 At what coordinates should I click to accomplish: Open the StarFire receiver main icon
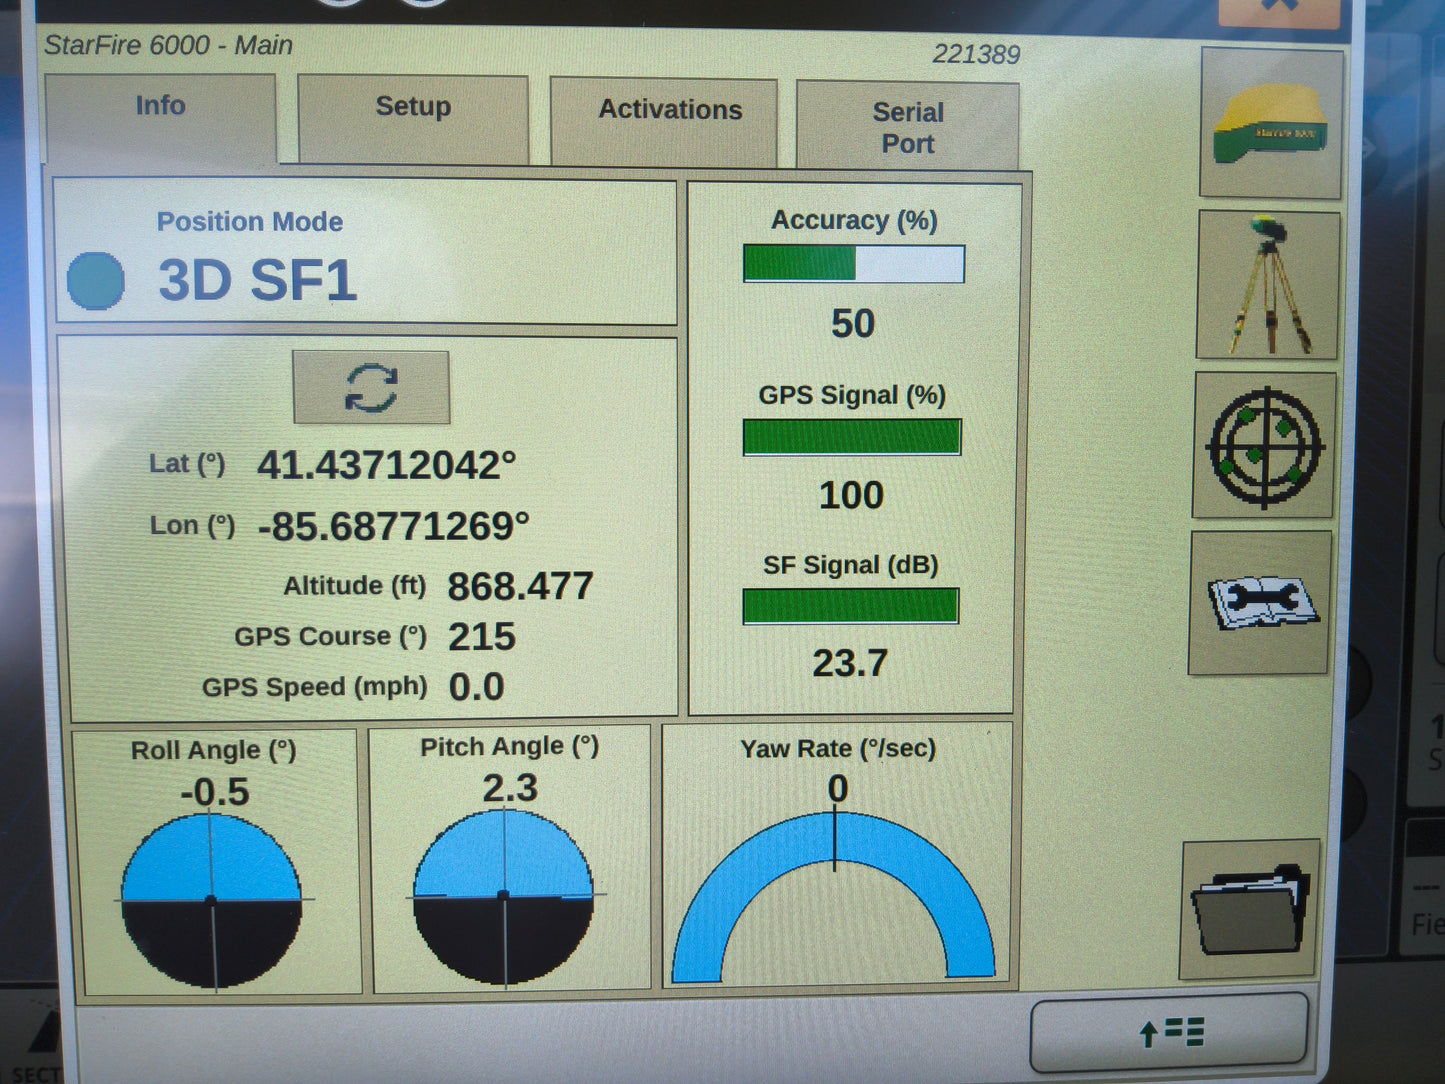point(1271,122)
